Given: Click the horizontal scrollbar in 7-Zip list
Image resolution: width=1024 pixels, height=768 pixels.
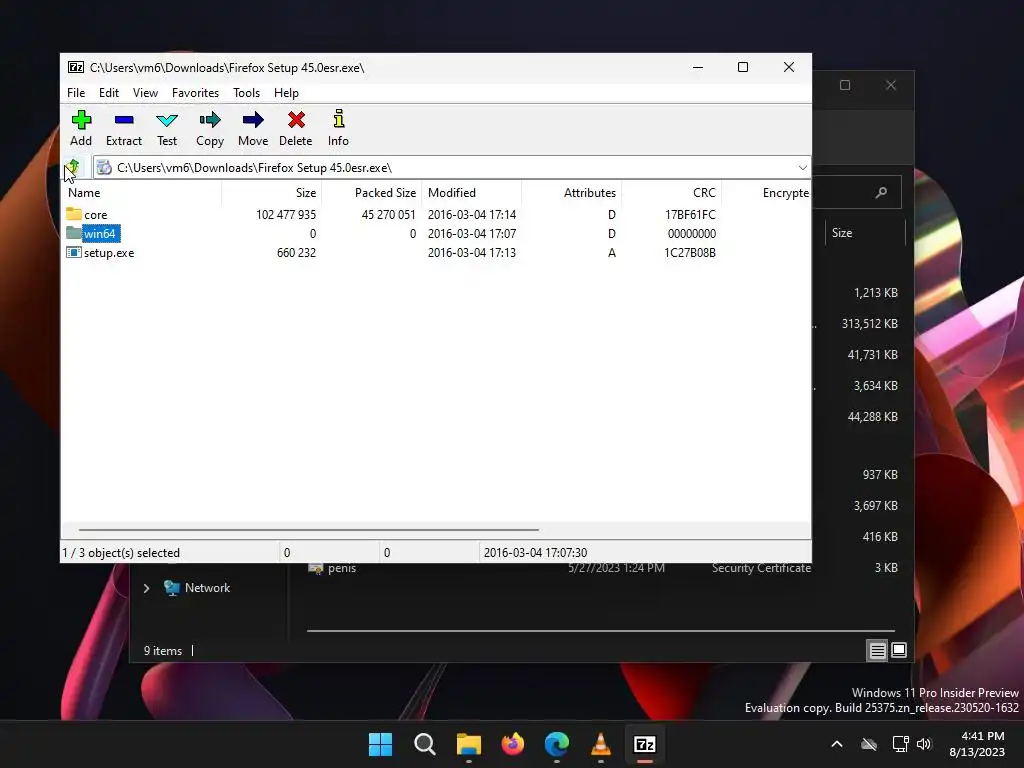Looking at the screenshot, I should (x=308, y=530).
